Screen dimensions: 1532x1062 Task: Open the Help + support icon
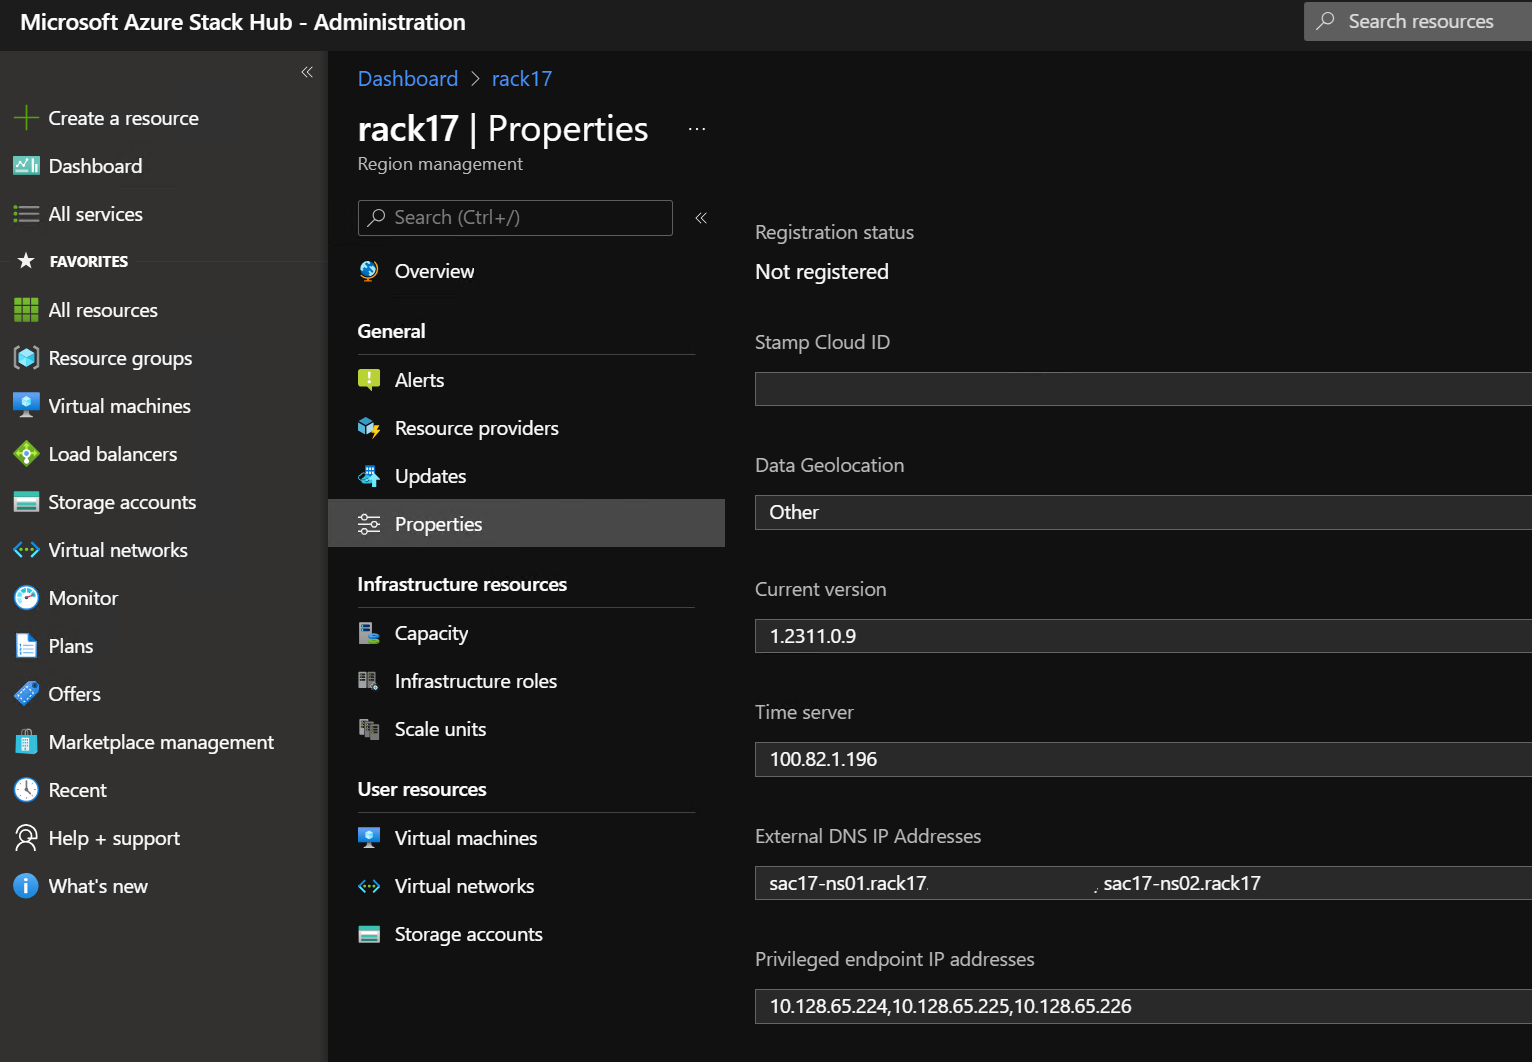click(26, 838)
